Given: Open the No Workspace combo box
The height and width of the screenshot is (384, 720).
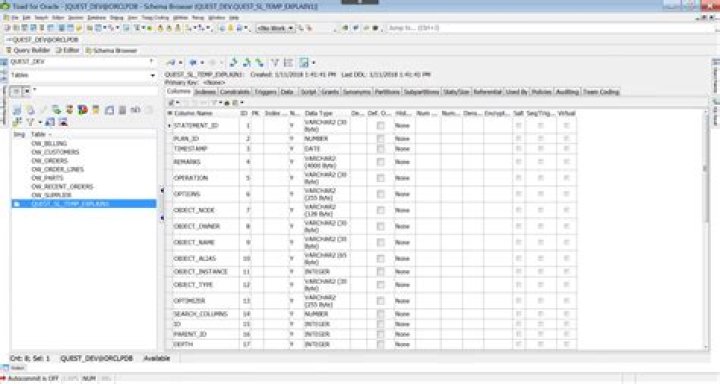Looking at the screenshot, I should pos(275,28).
